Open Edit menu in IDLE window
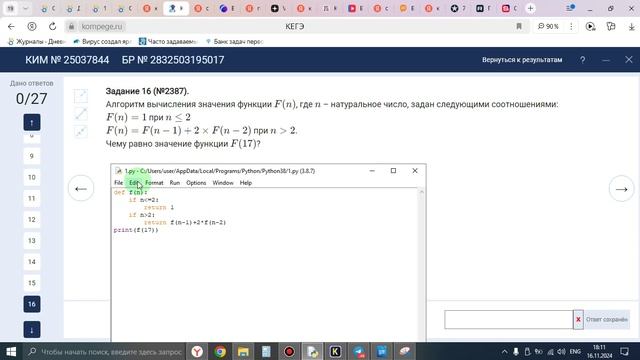This screenshot has height=360, width=640. click(134, 183)
